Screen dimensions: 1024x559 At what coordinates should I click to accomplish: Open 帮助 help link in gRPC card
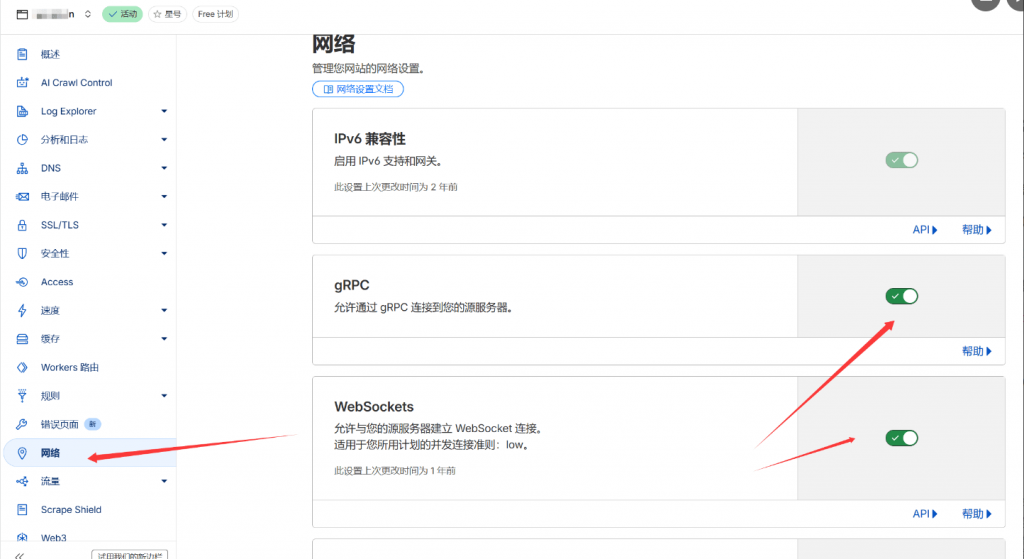click(976, 351)
